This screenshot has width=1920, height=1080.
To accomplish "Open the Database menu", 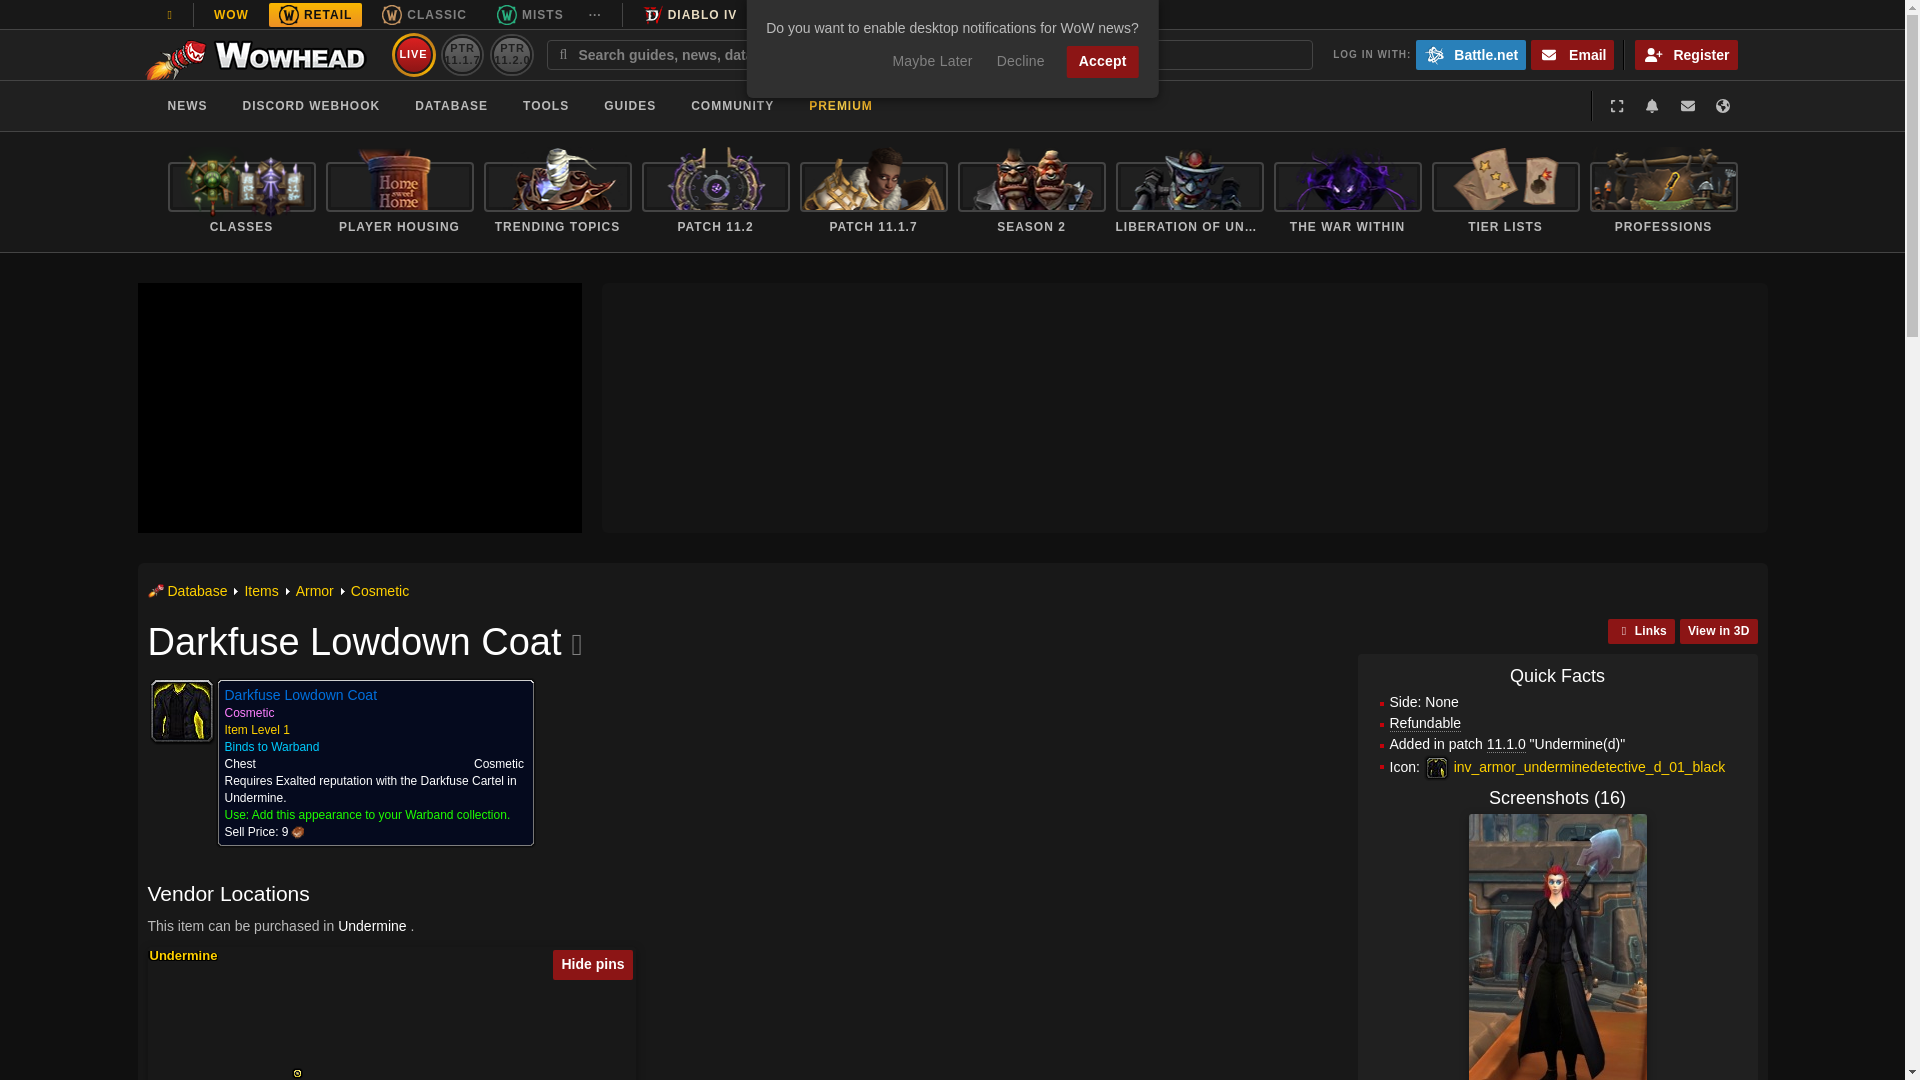I will coord(451,106).
